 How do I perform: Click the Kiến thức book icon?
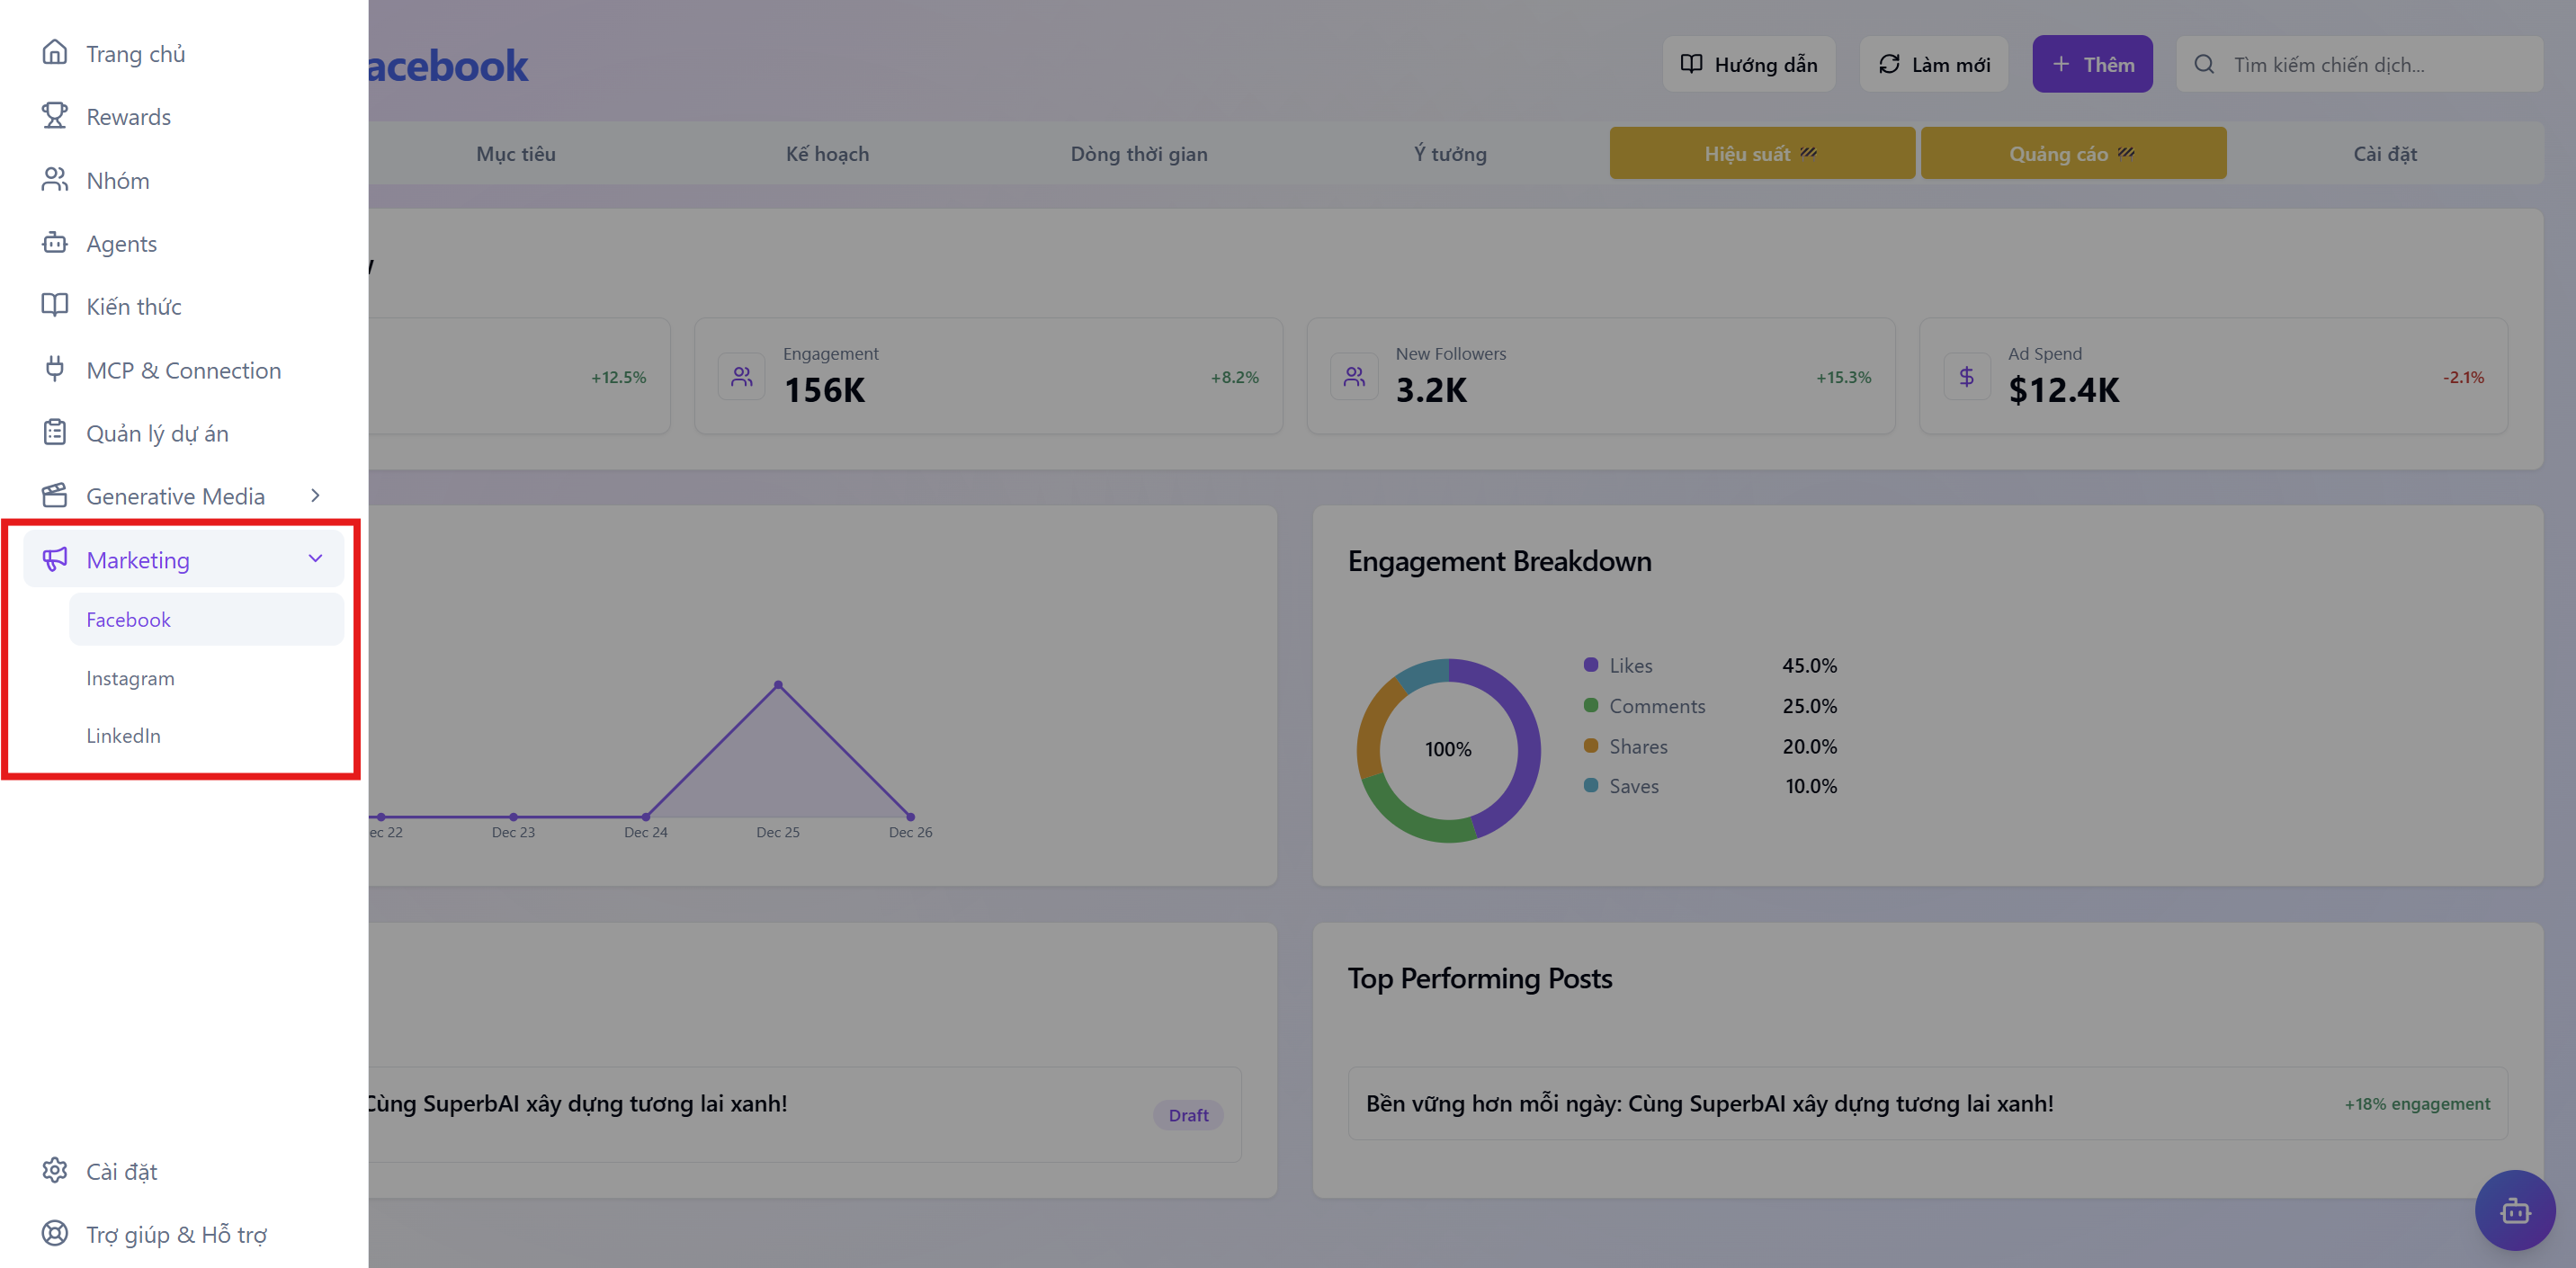coord(54,306)
